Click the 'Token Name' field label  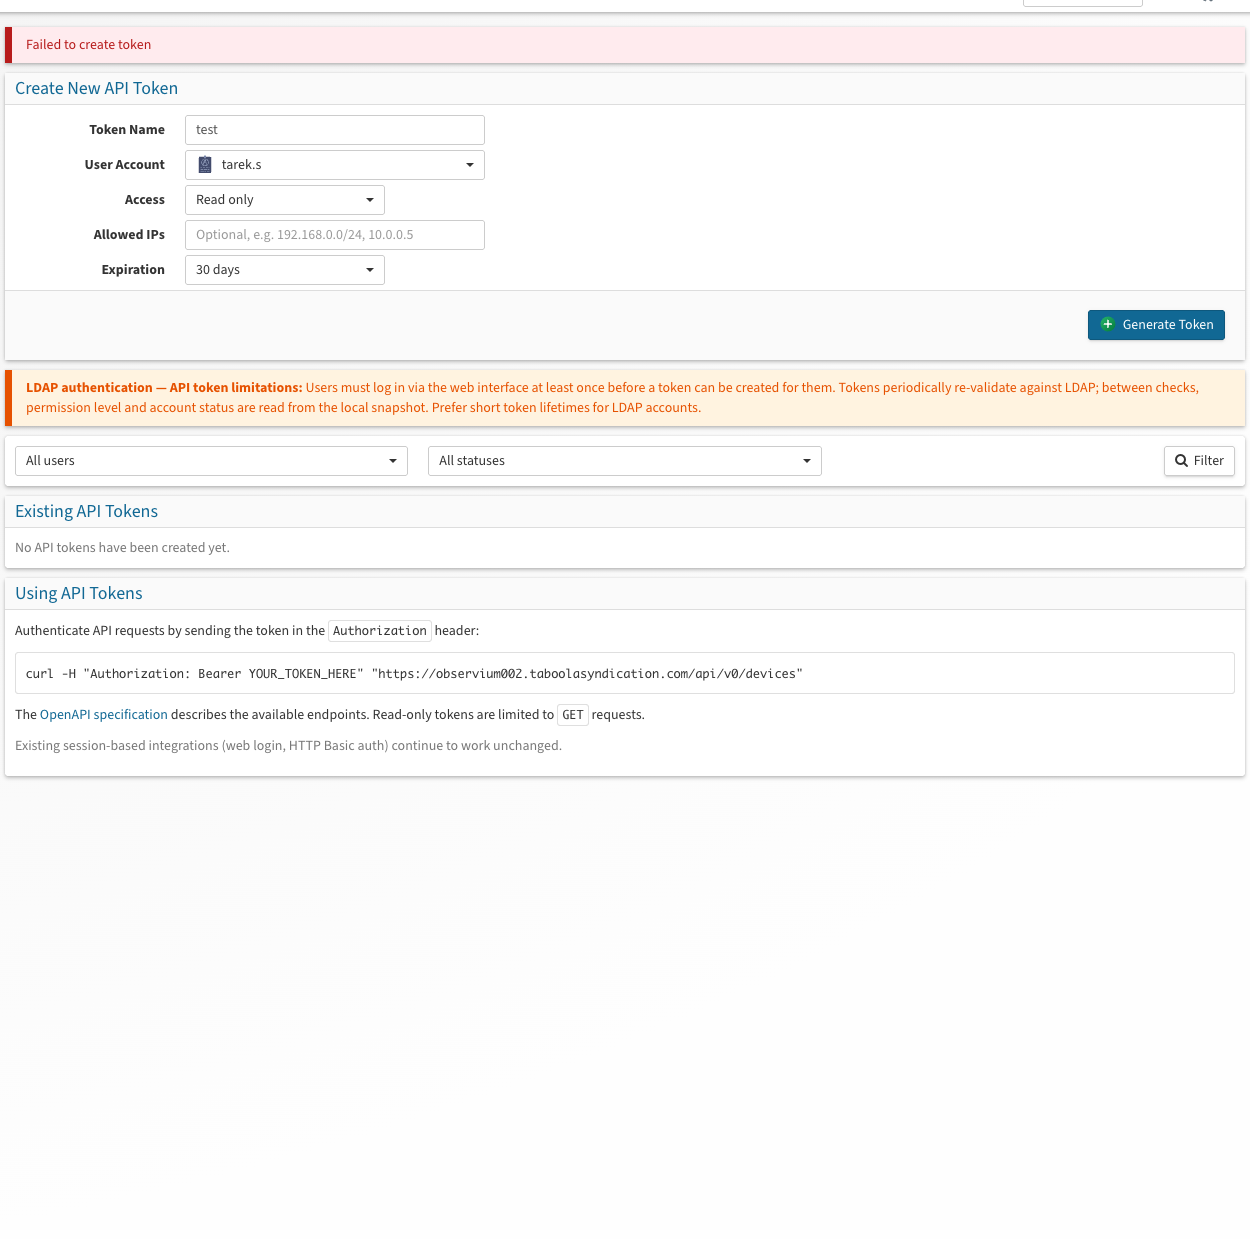tap(127, 130)
